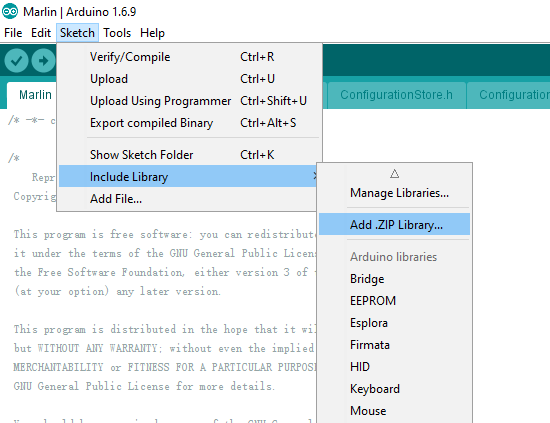Switch to the Marlin tab

tap(35, 95)
